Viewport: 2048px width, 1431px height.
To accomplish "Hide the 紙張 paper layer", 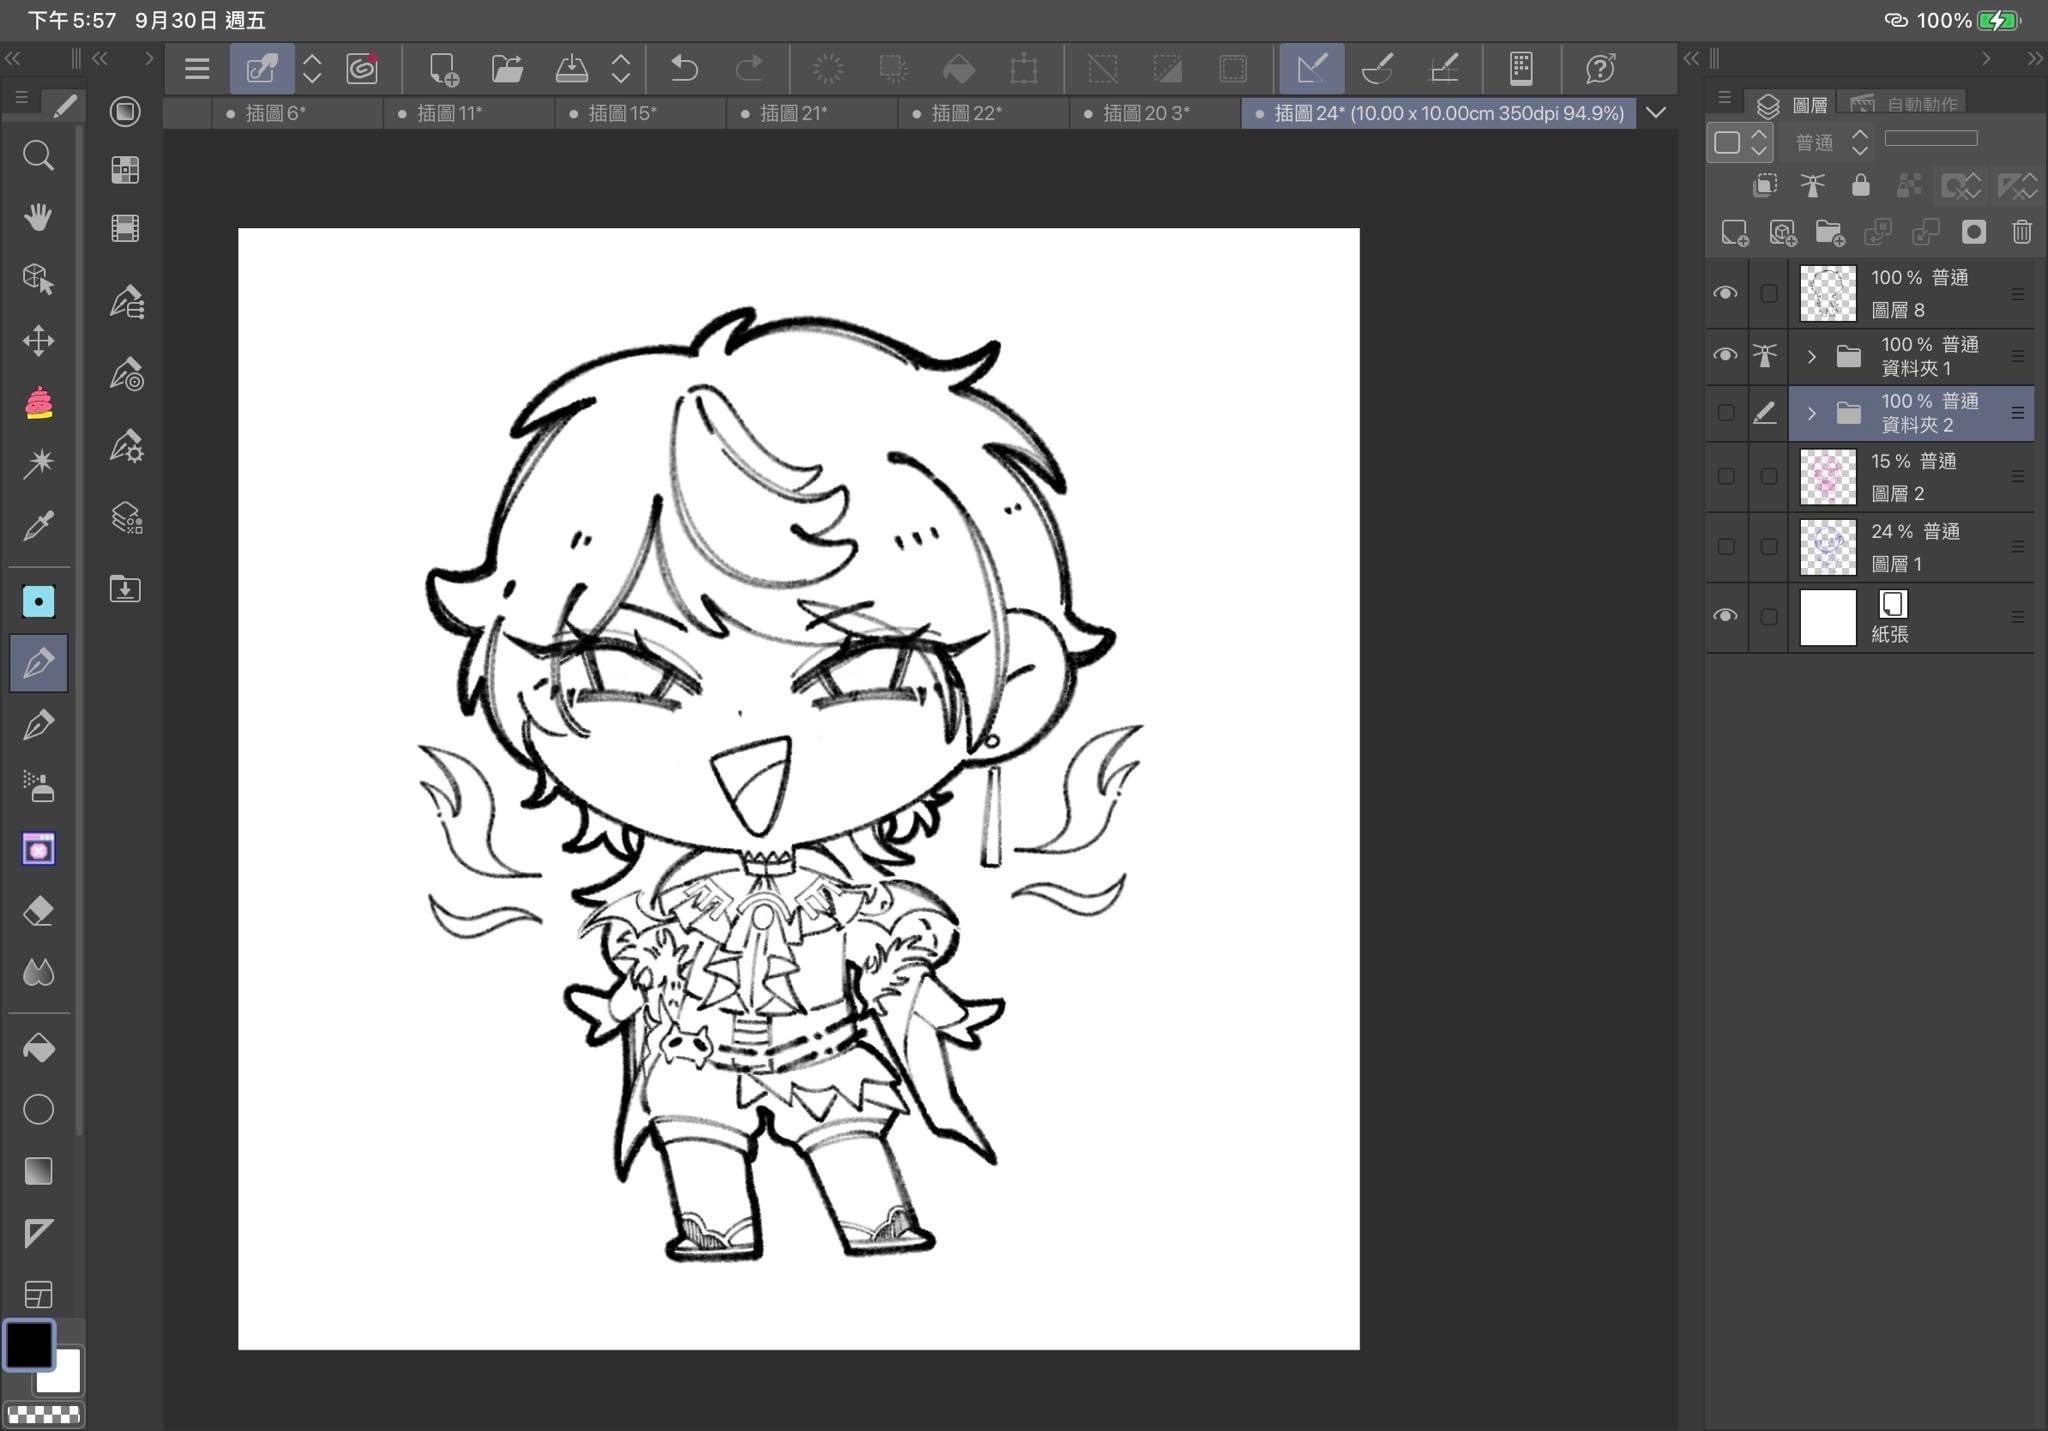I will tap(1725, 616).
